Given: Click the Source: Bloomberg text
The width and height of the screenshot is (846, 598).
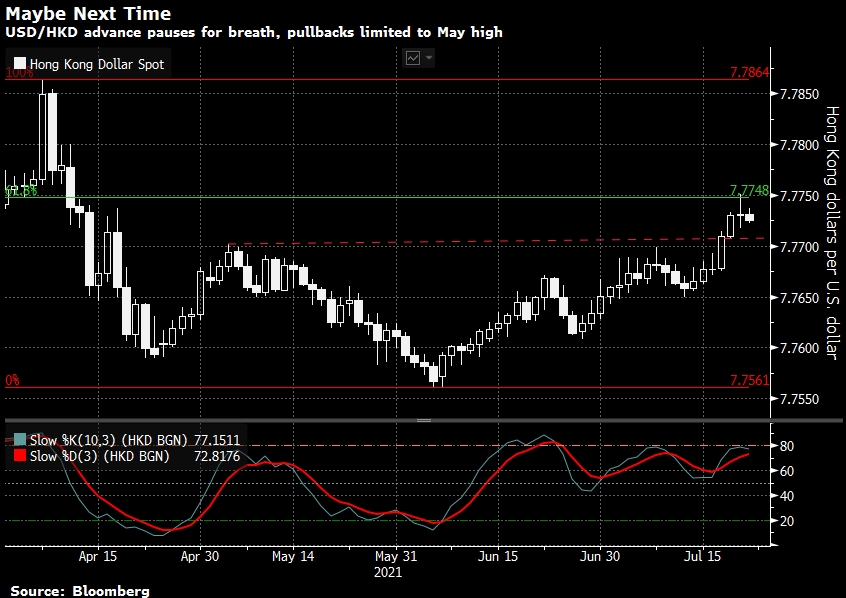Looking at the screenshot, I should click(x=80, y=590).
